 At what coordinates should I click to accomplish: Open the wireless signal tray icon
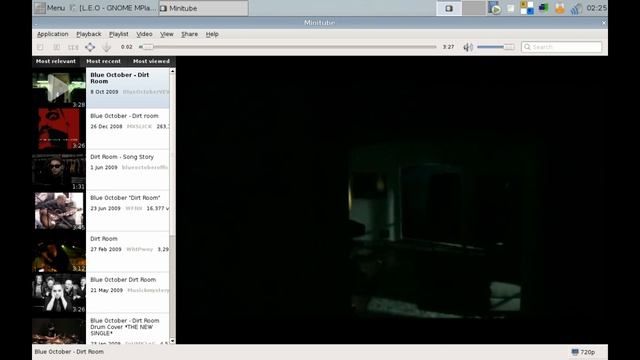point(576,8)
